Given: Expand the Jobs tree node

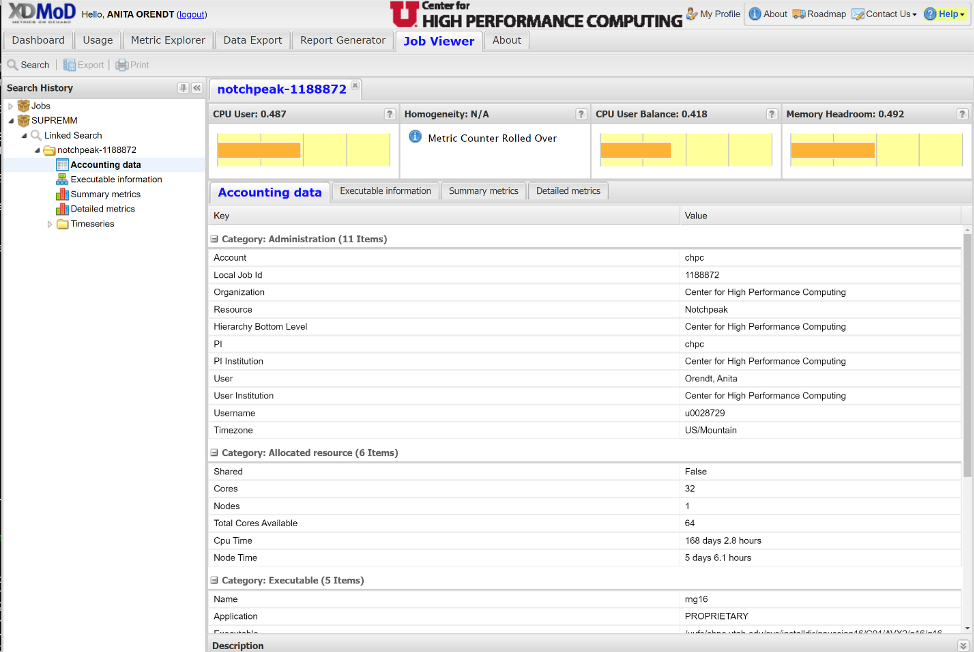Looking at the screenshot, I should pos(11,106).
